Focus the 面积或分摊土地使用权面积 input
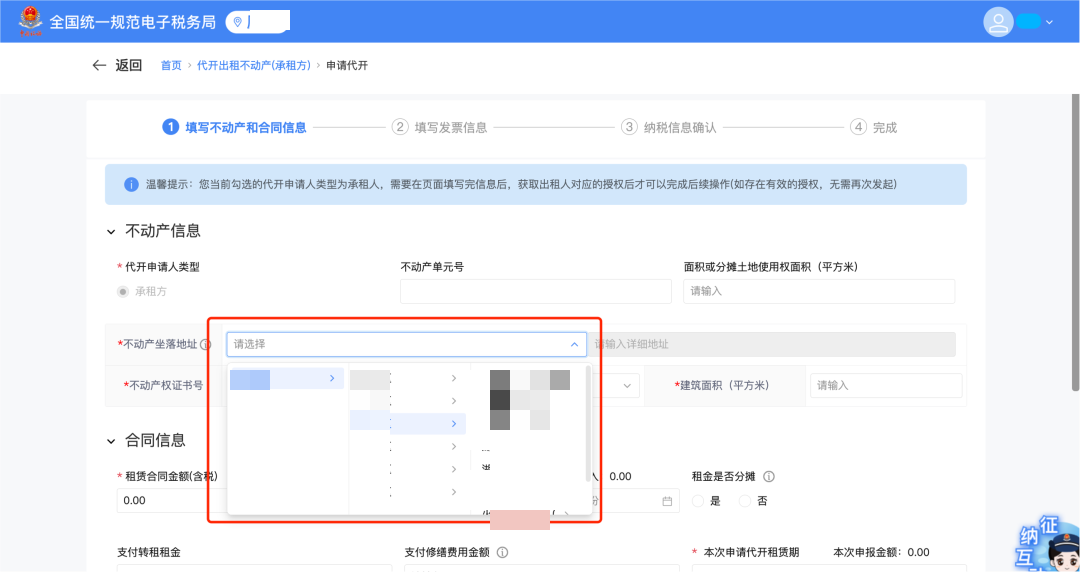Viewport: 1080px width, 572px height. (819, 292)
